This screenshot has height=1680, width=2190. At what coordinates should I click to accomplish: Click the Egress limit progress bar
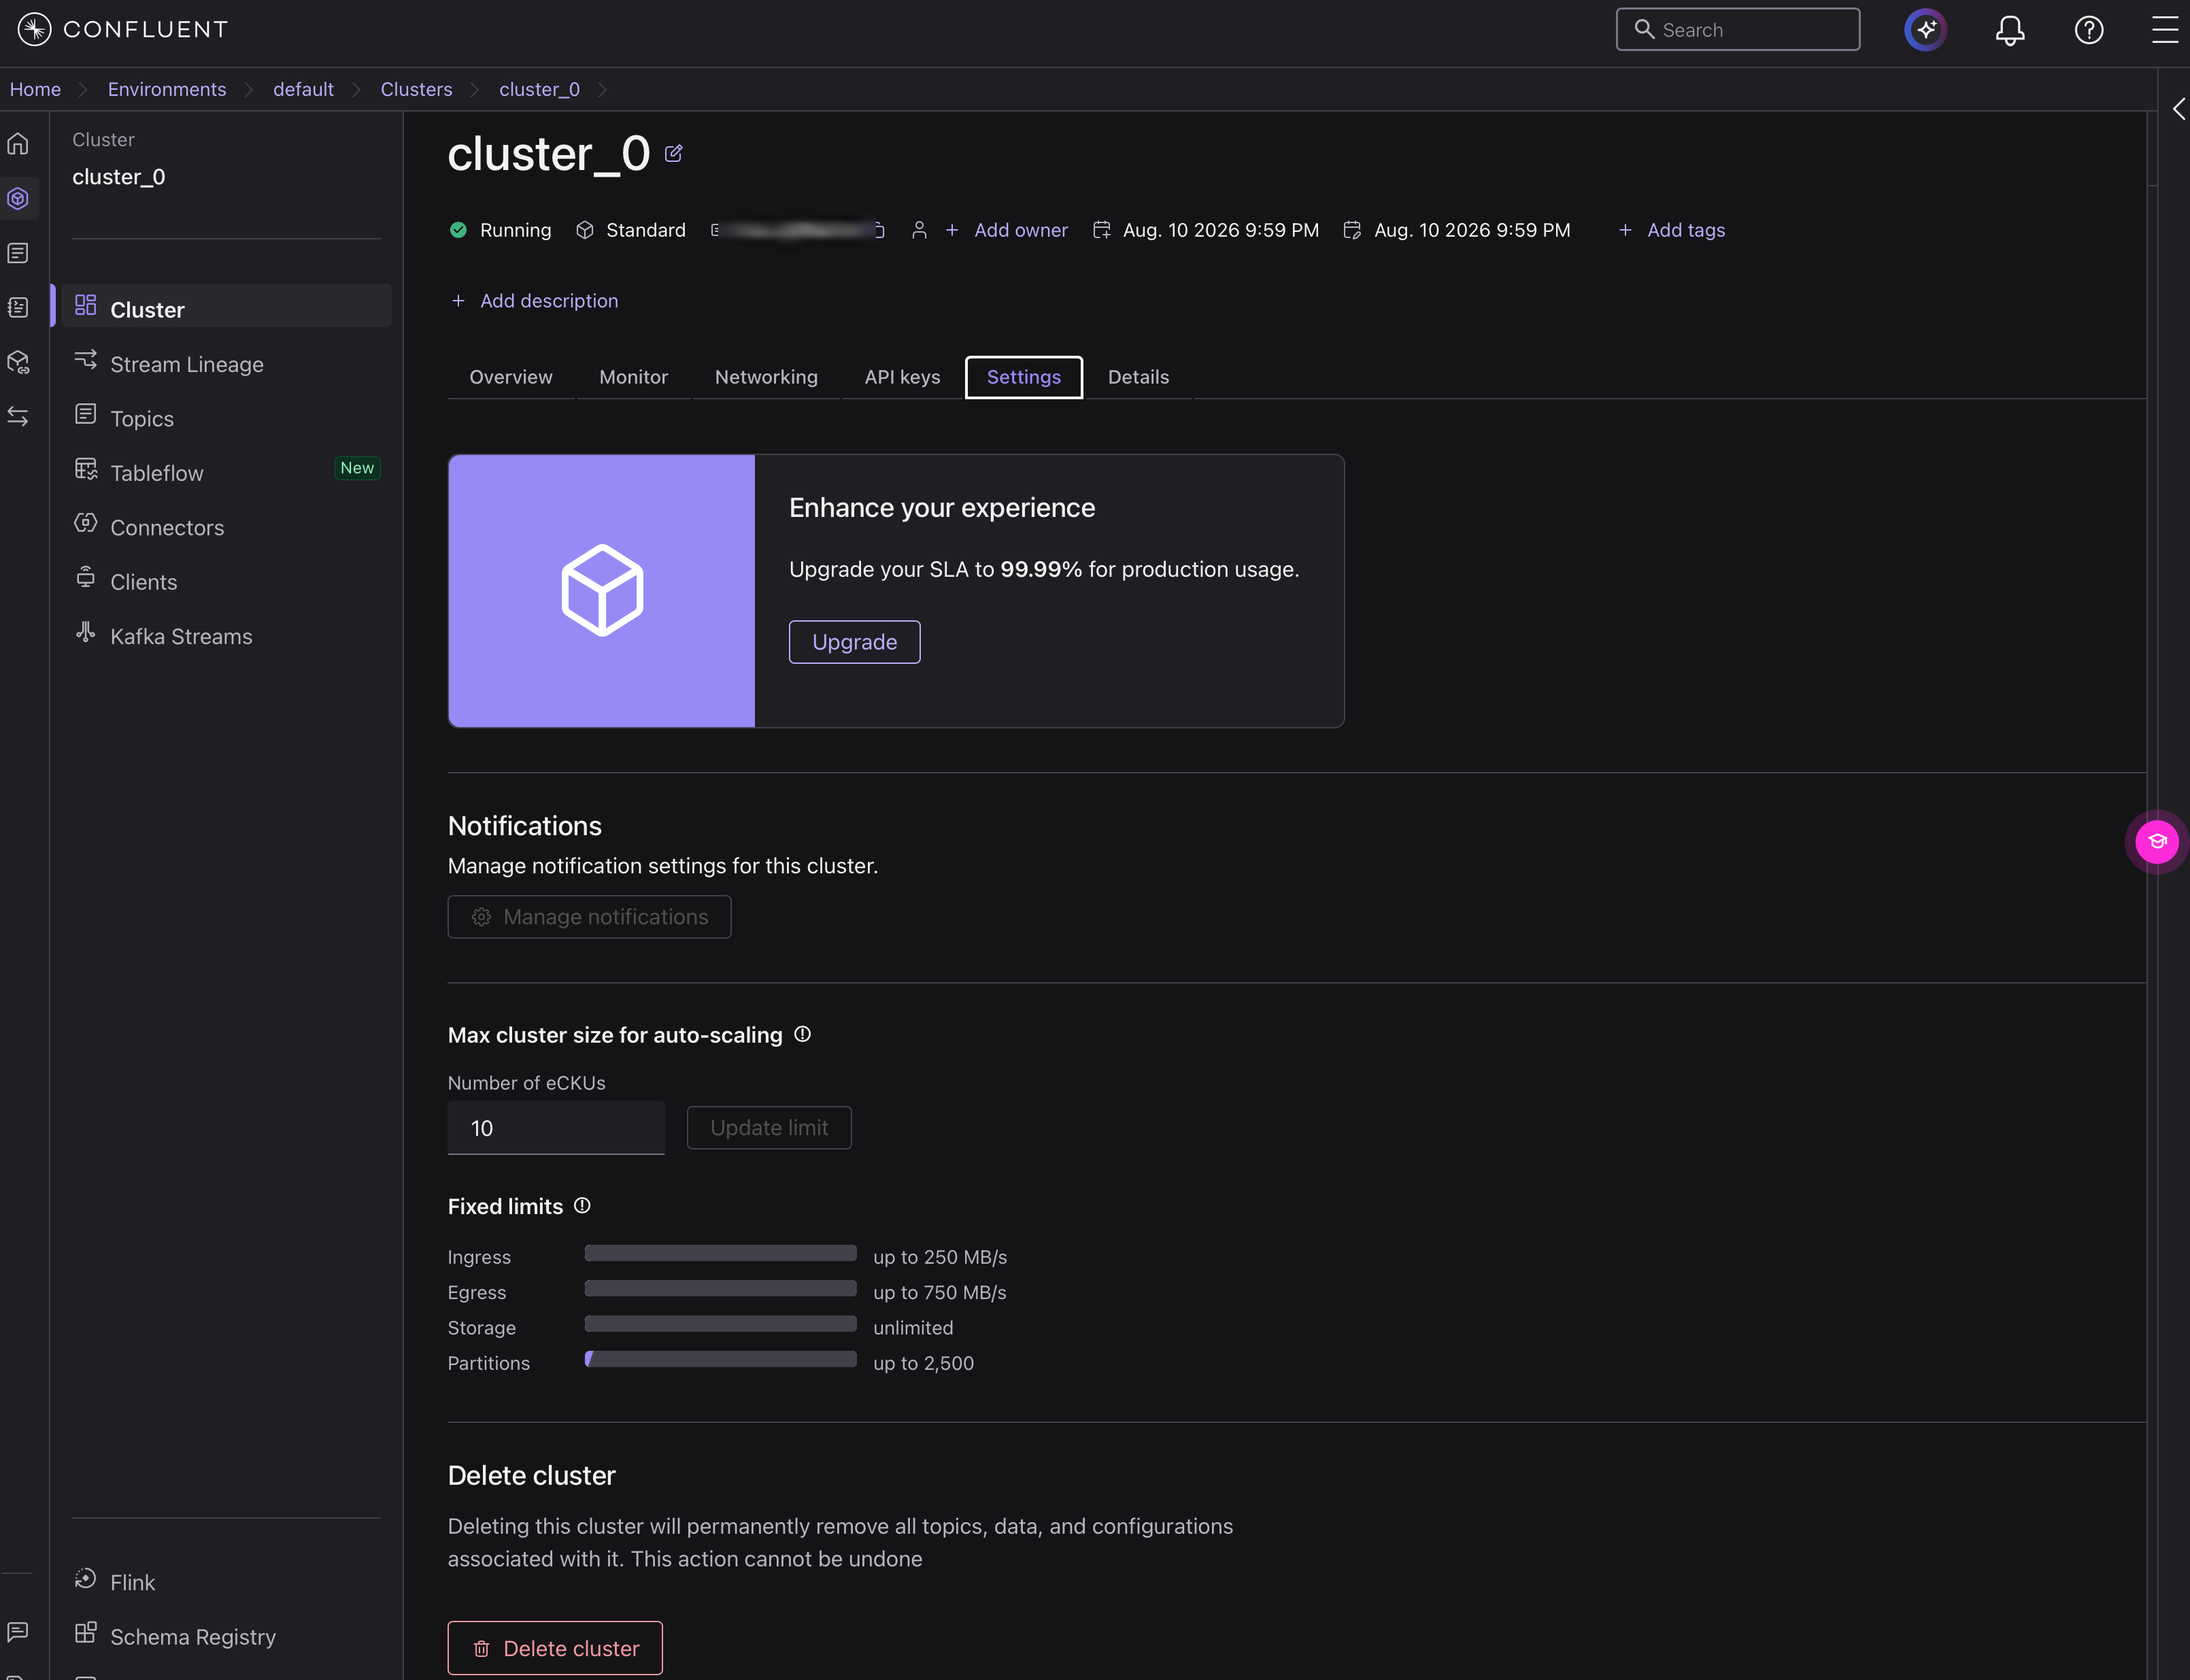point(720,1288)
